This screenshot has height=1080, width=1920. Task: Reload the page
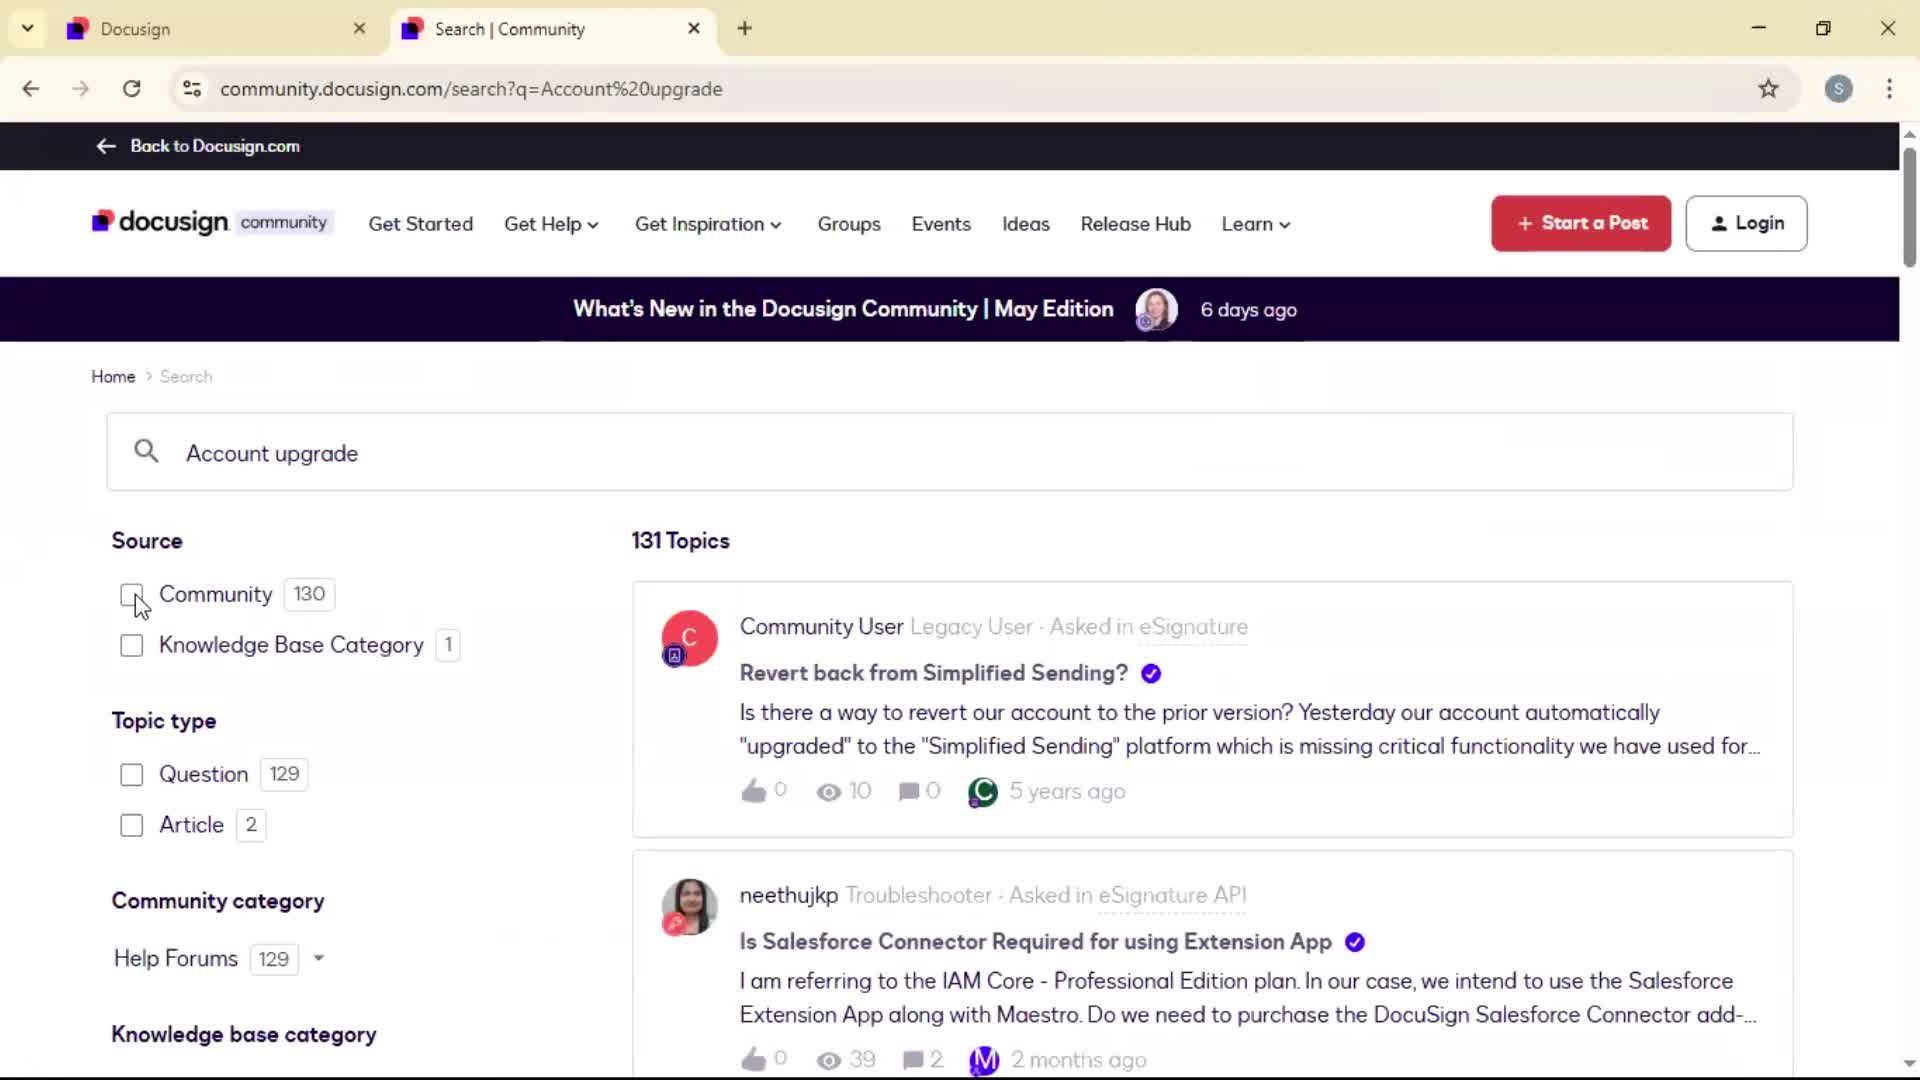[x=131, y=88]
